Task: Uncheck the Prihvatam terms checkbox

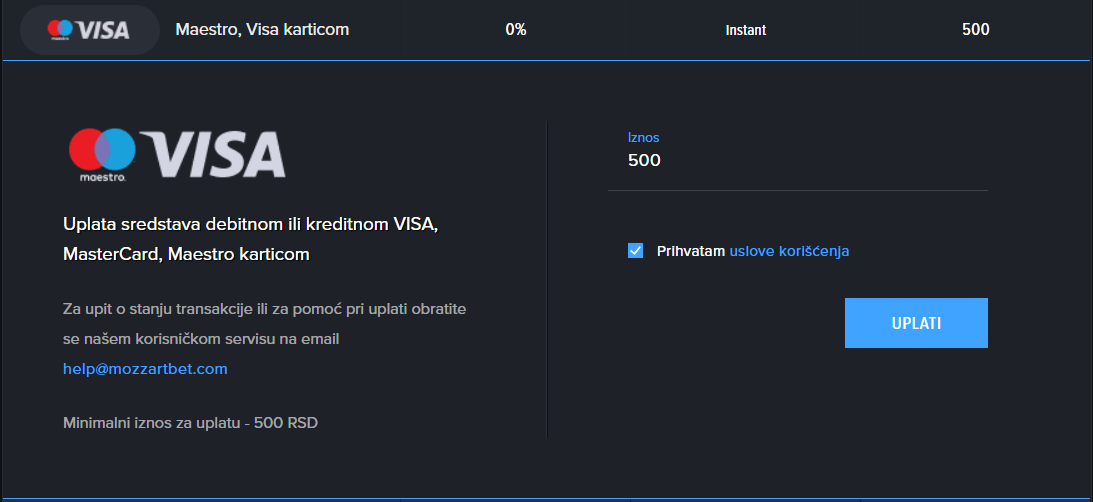Action: pos(635,251)
